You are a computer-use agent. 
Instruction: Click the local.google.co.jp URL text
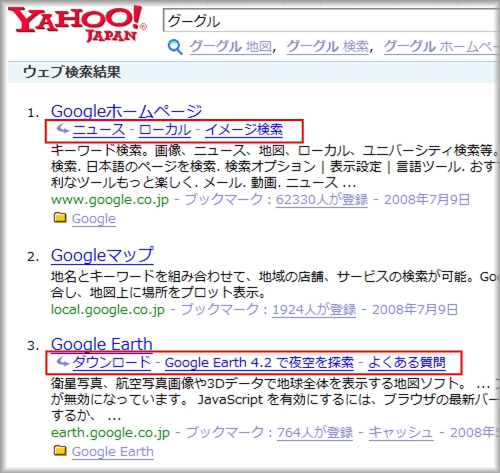pyautogui.click(x=108, y=310)
